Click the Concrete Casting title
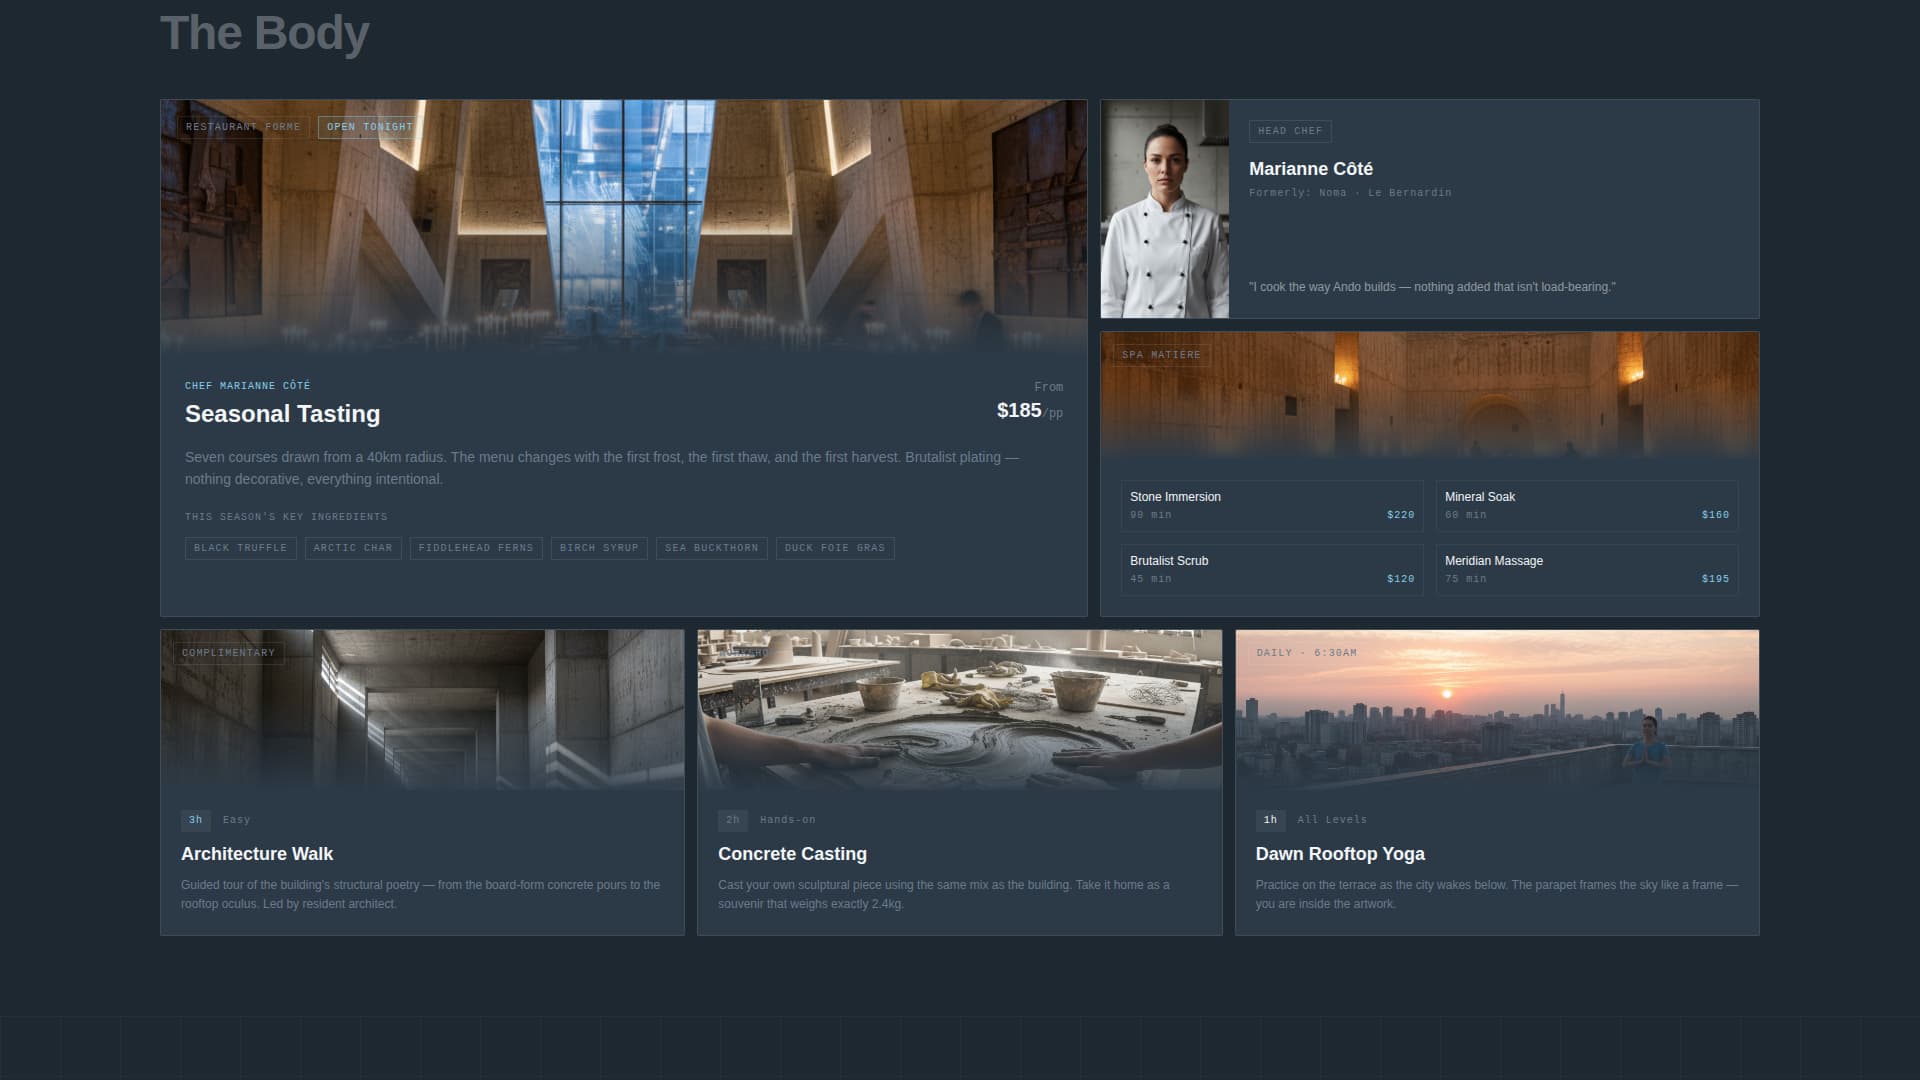 (x=793, y=854)
